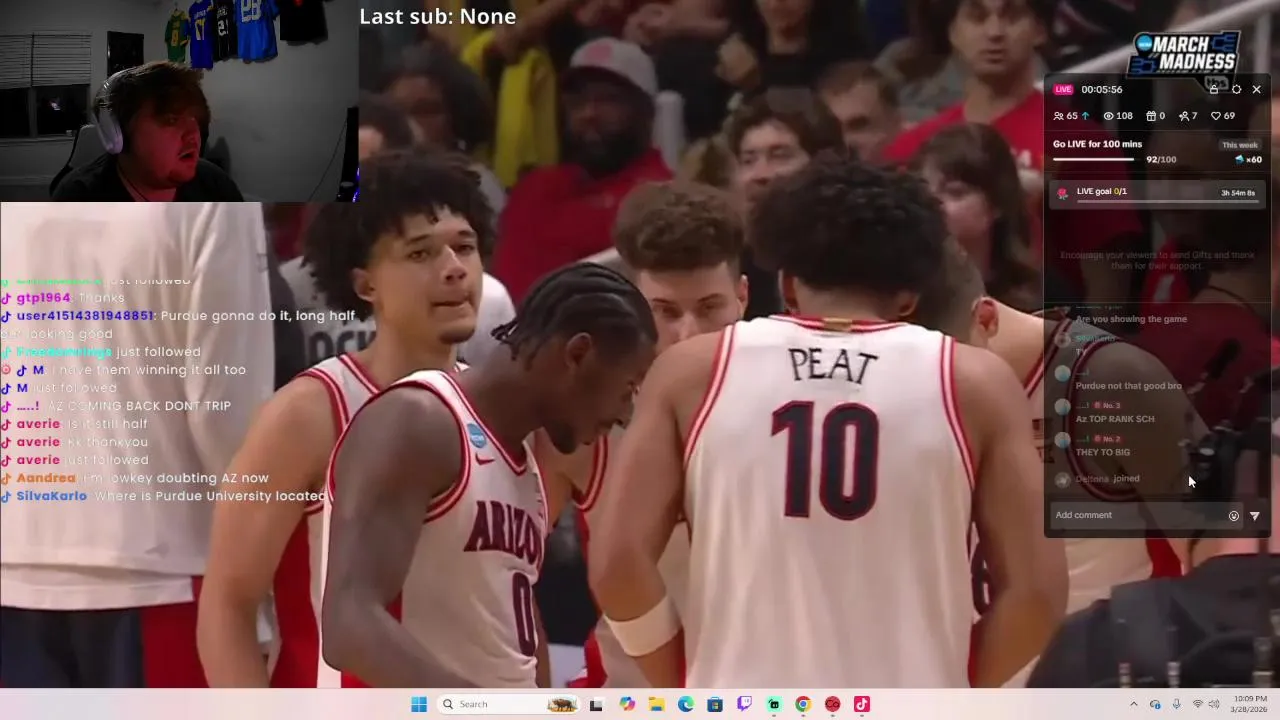Open Microsoft Store from the taskbar

(715, 704)
